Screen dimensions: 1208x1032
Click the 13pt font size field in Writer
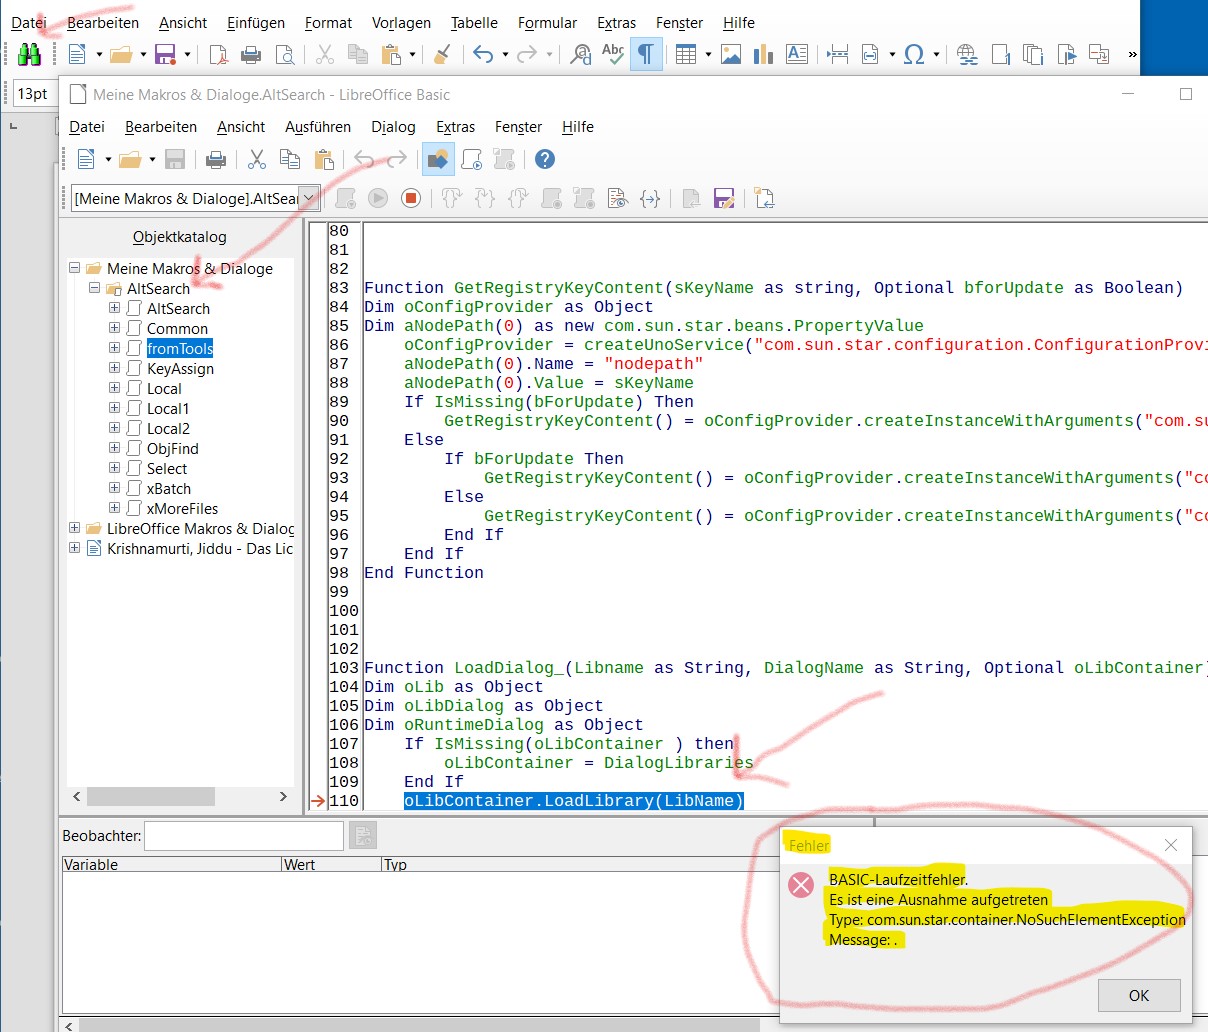pyautogui.click(x=33, y=93)
